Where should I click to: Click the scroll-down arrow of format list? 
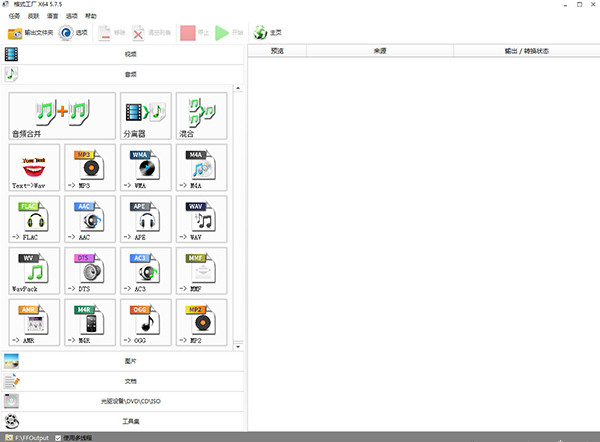pyautogui.click(x=239, y=345)
